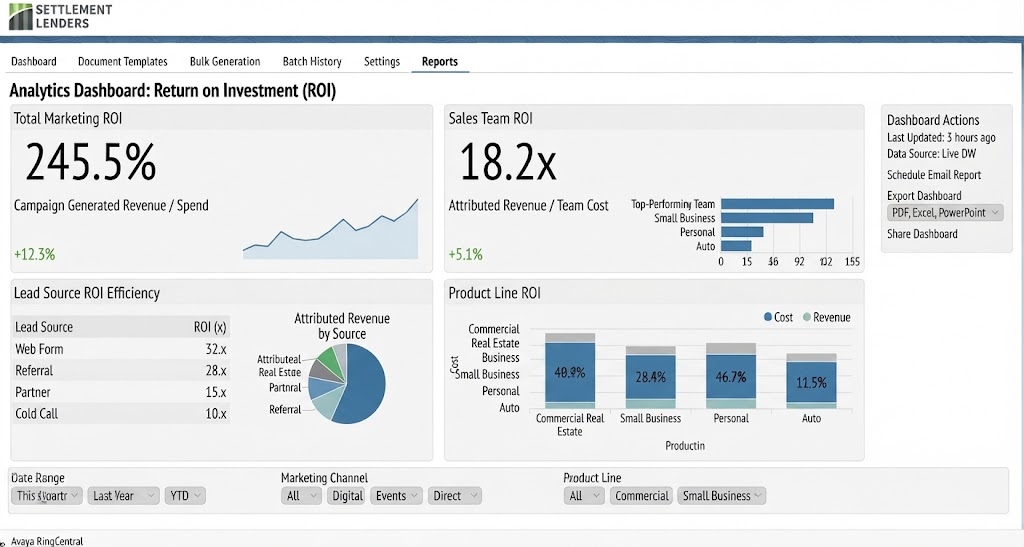Click the marketing ROI trend area chart

click(330, 230)
